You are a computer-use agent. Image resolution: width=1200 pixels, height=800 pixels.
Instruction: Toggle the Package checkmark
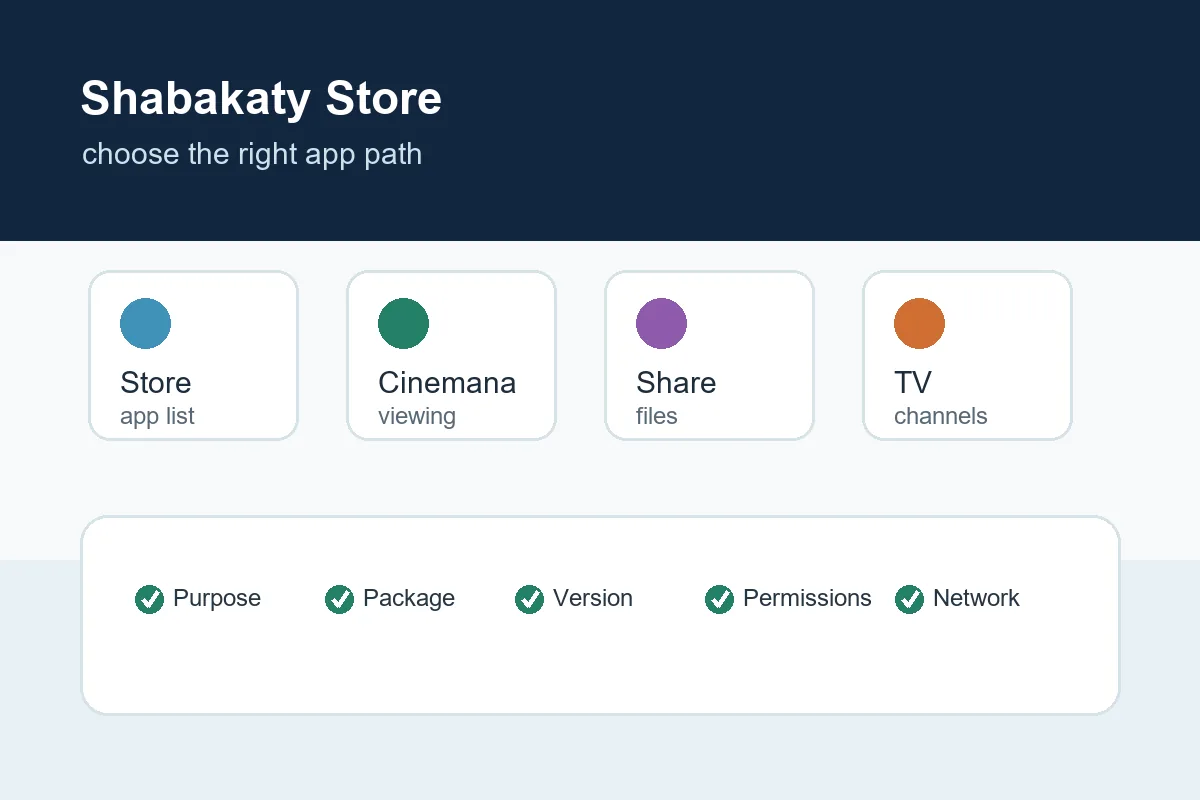pyautogui.click(x=340, y=599)
